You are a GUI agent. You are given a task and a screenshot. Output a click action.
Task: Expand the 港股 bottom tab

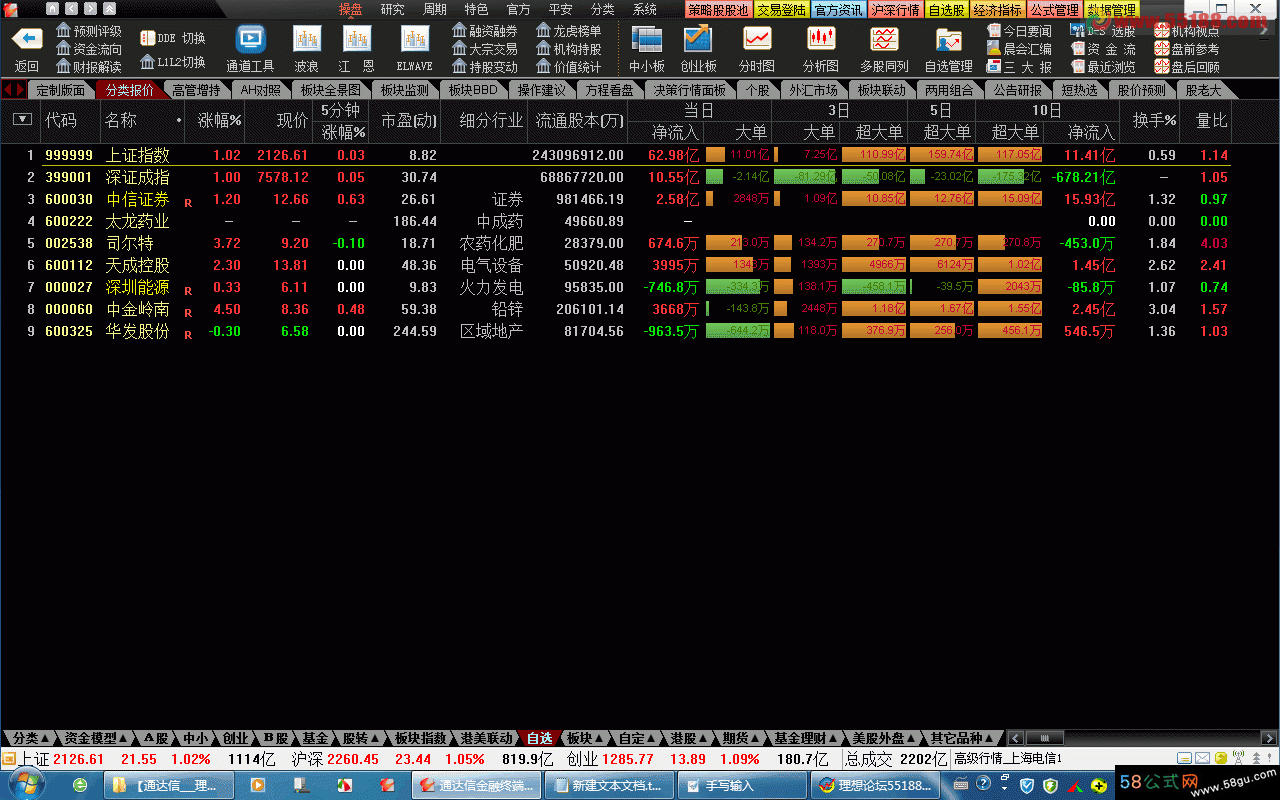click(689, 738)
